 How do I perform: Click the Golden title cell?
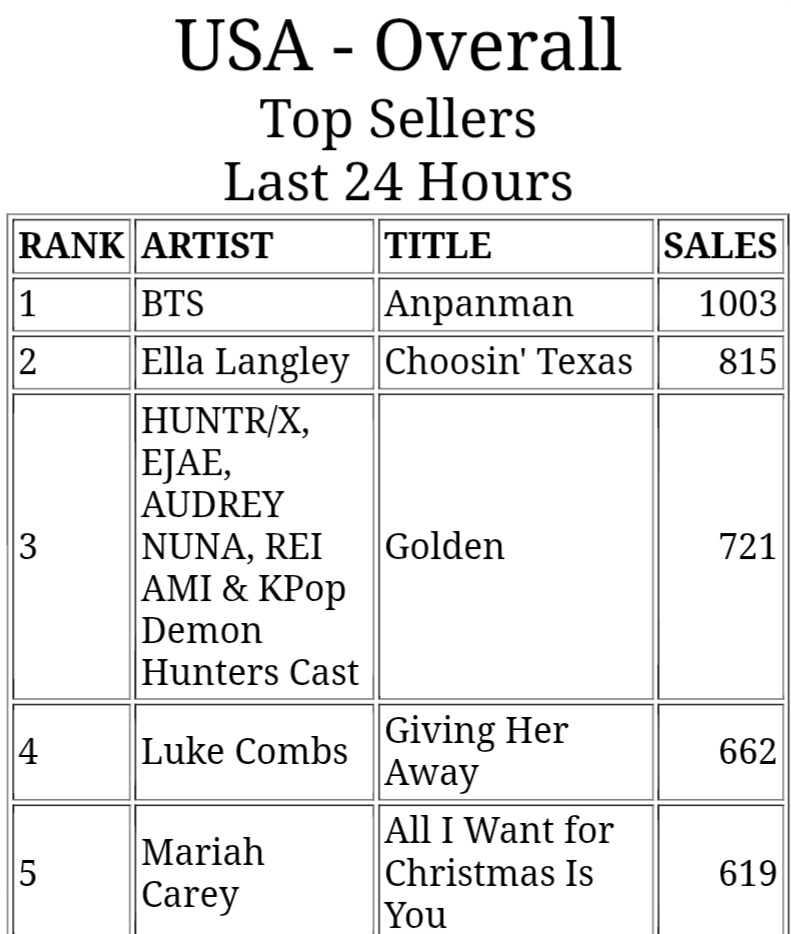tap(445, 546)
